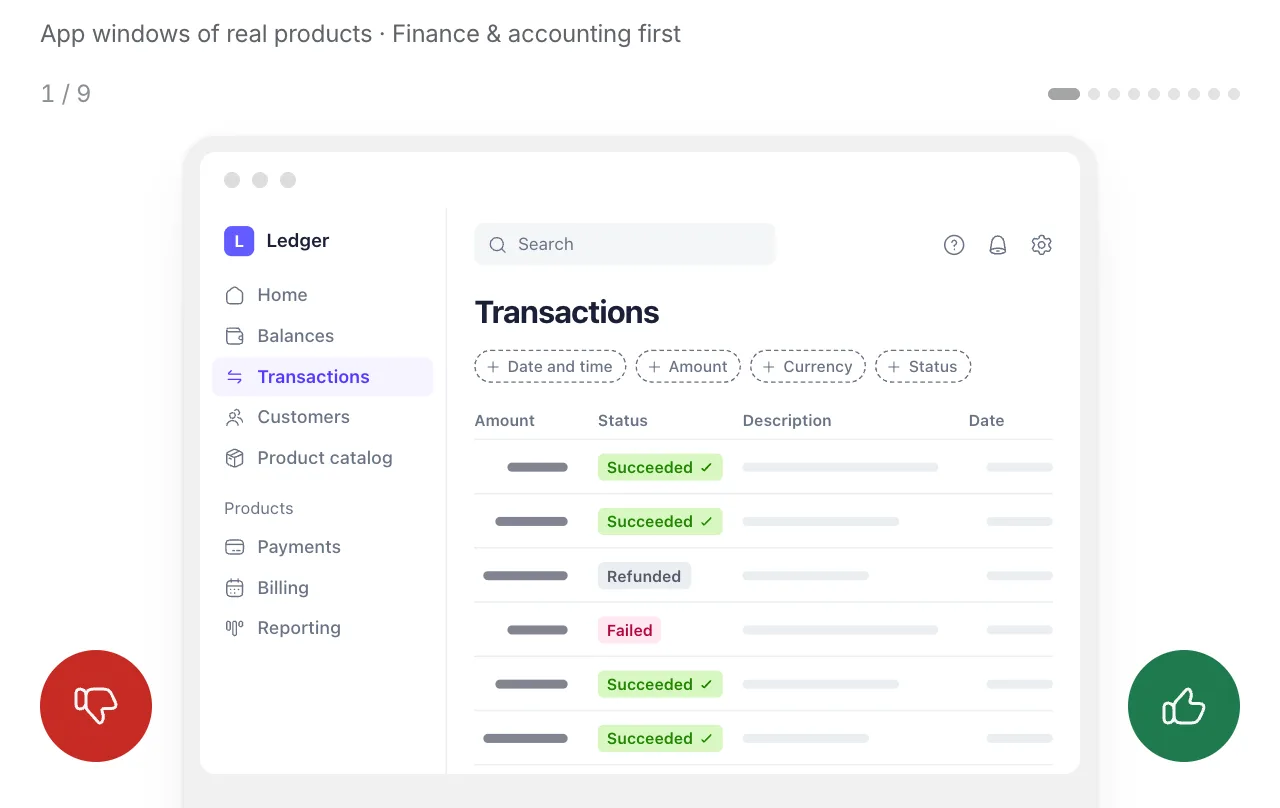1280x808 pixels.
Task: Click the Home house icon in sidebar
Action: click(x=235, y=295)
